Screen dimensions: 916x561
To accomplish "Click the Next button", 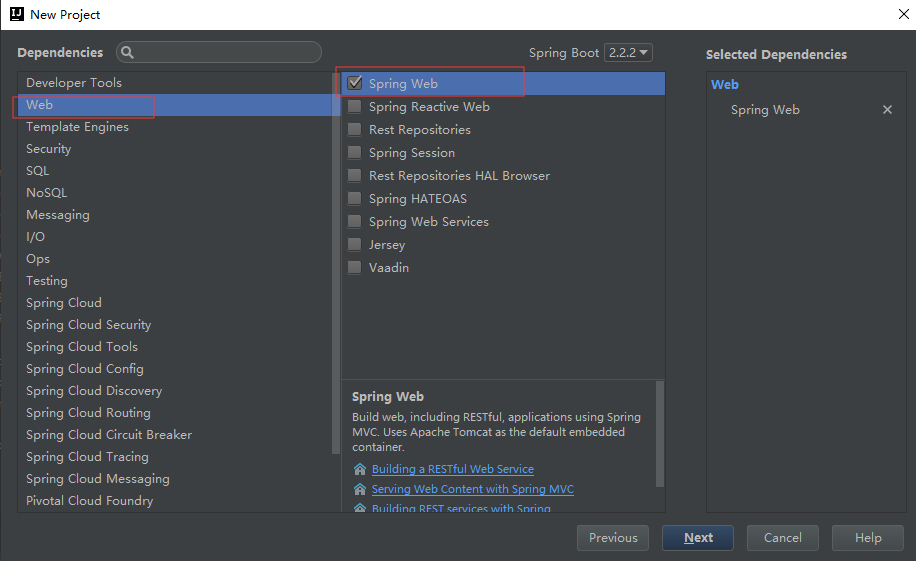I will point(698,538).
